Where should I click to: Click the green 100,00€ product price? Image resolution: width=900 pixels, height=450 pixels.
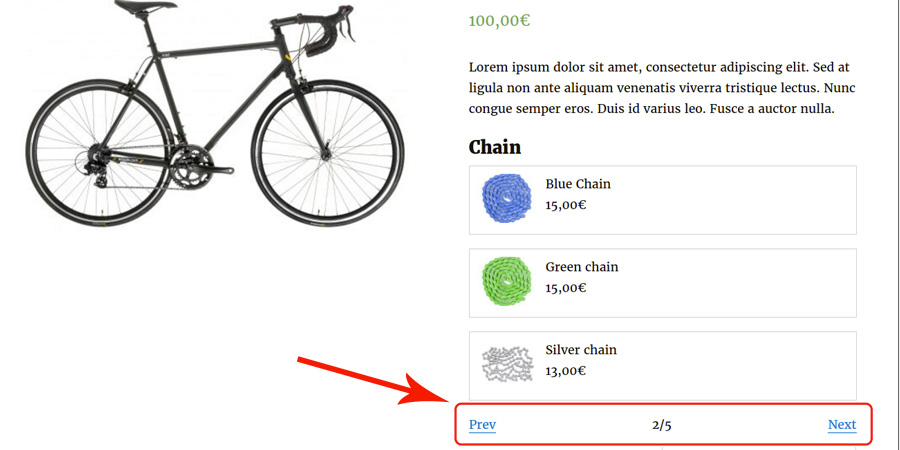(x=499, y=20)
